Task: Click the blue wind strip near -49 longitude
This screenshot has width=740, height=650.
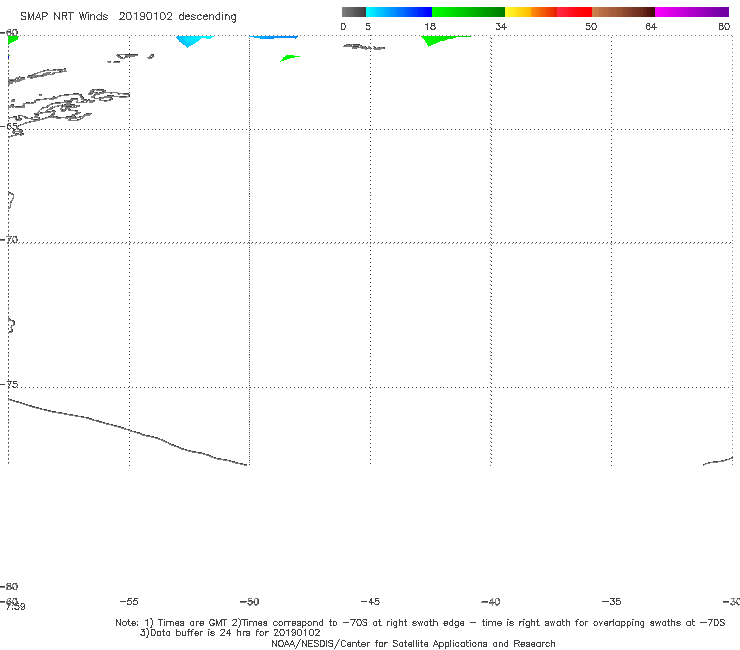Action: point(273,37)
